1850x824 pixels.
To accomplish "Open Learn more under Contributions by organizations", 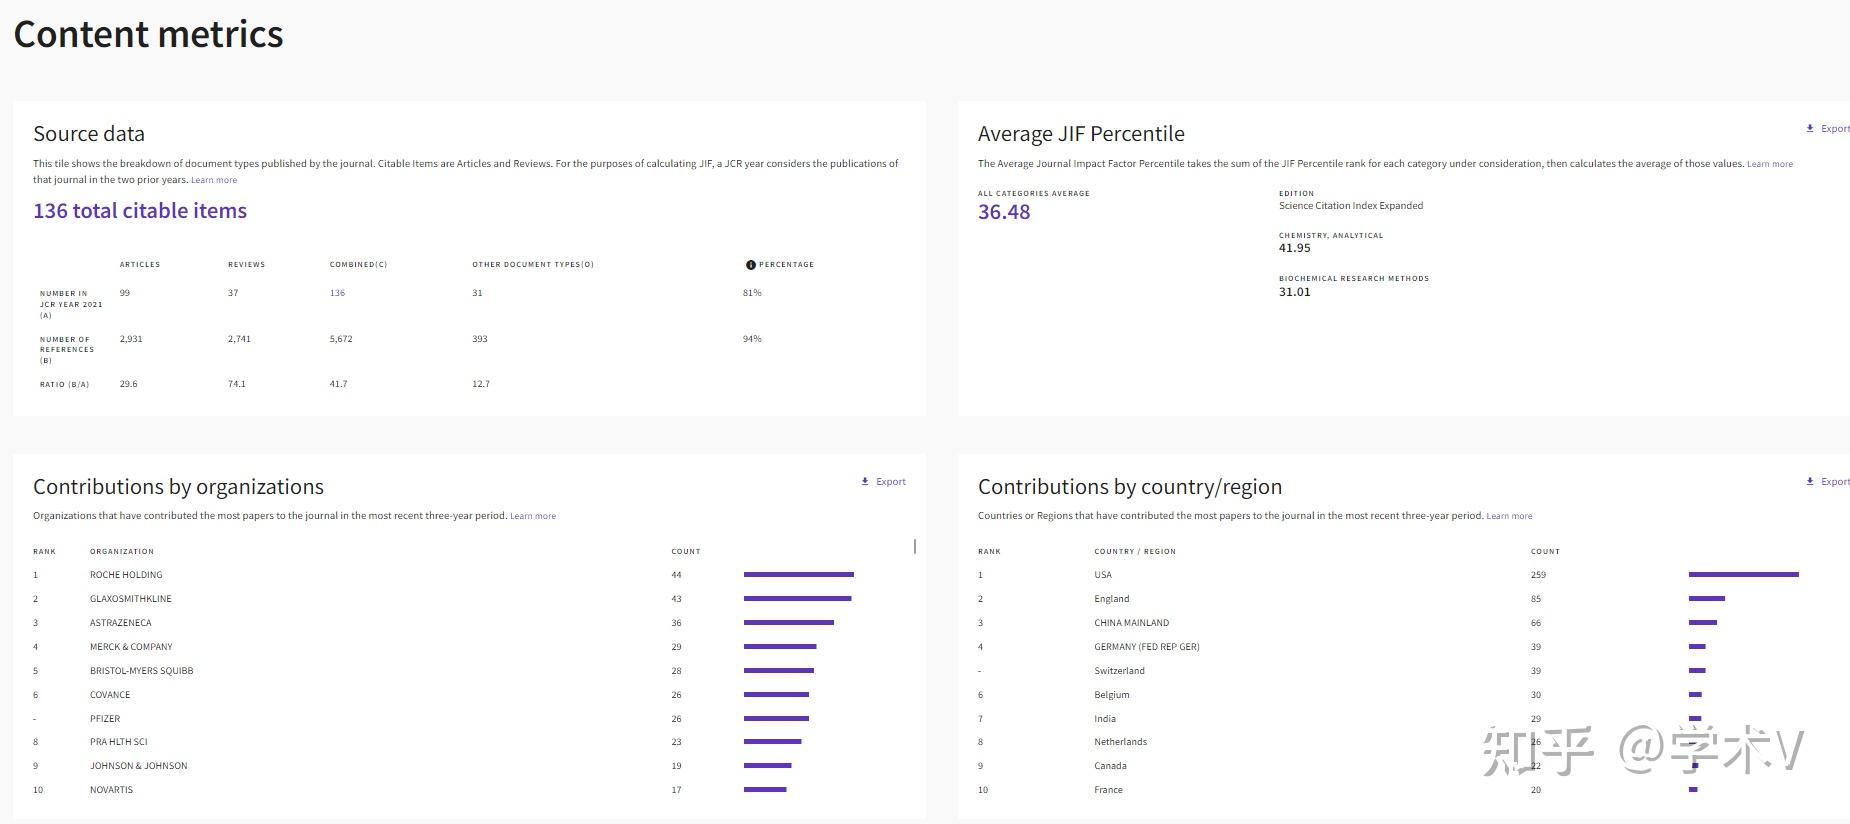I will [532, 516].
